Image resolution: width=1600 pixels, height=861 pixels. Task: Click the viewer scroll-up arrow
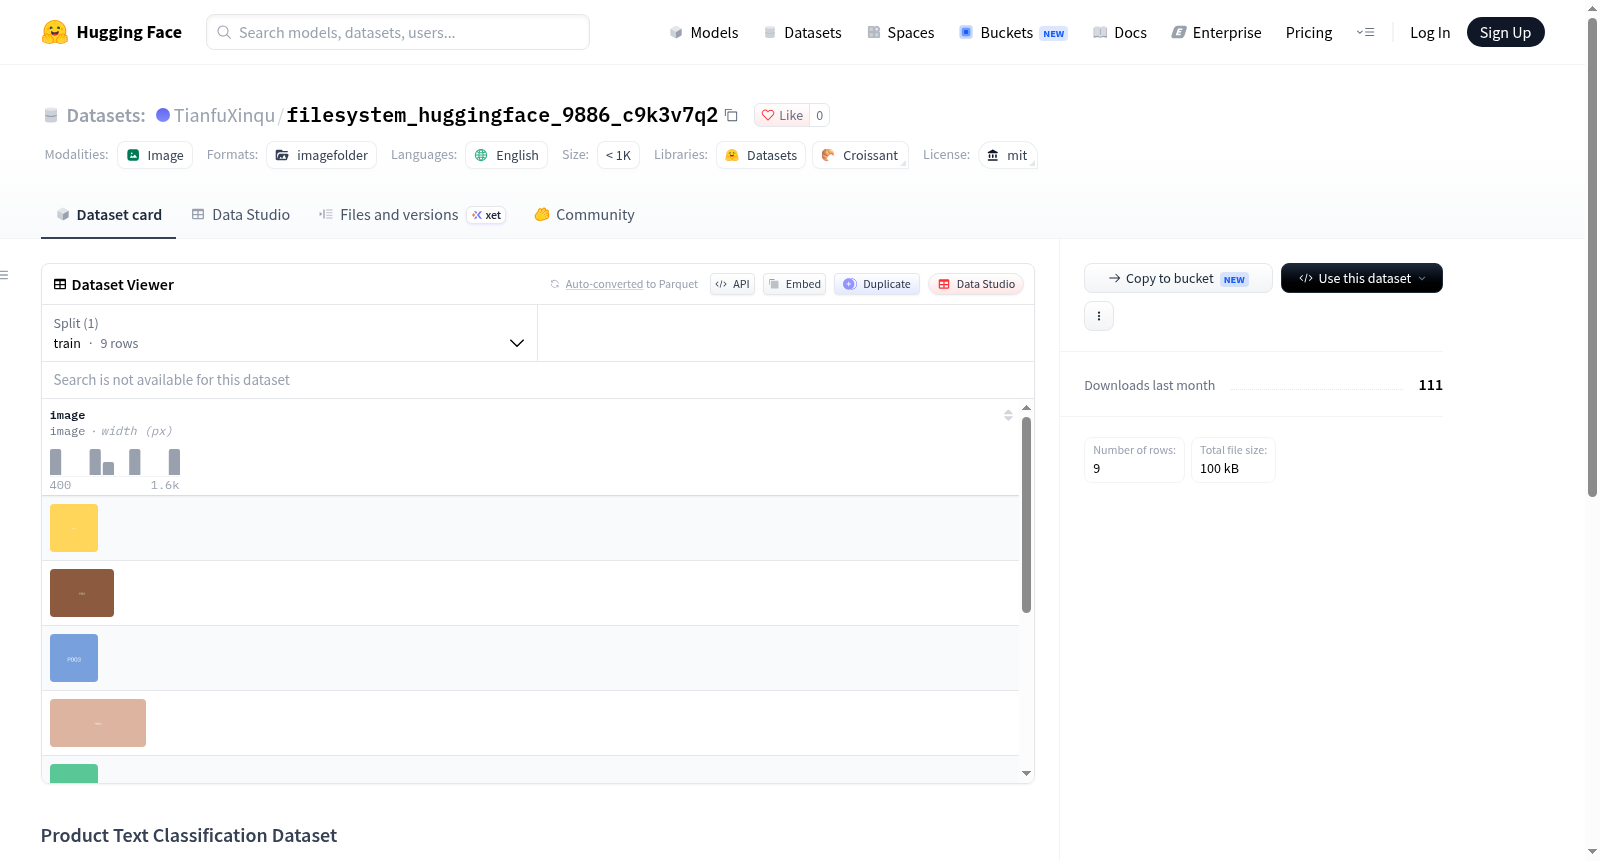click(x=1026, y=408)
